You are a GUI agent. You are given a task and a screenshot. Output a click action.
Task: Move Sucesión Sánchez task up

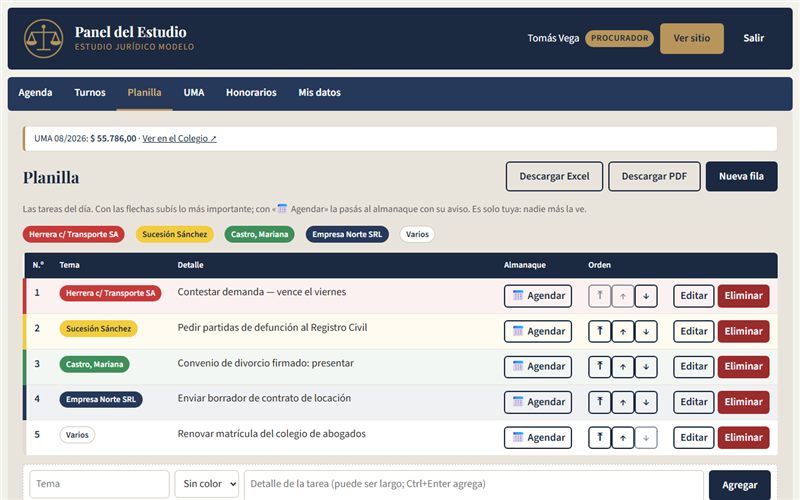coord(622,331)
